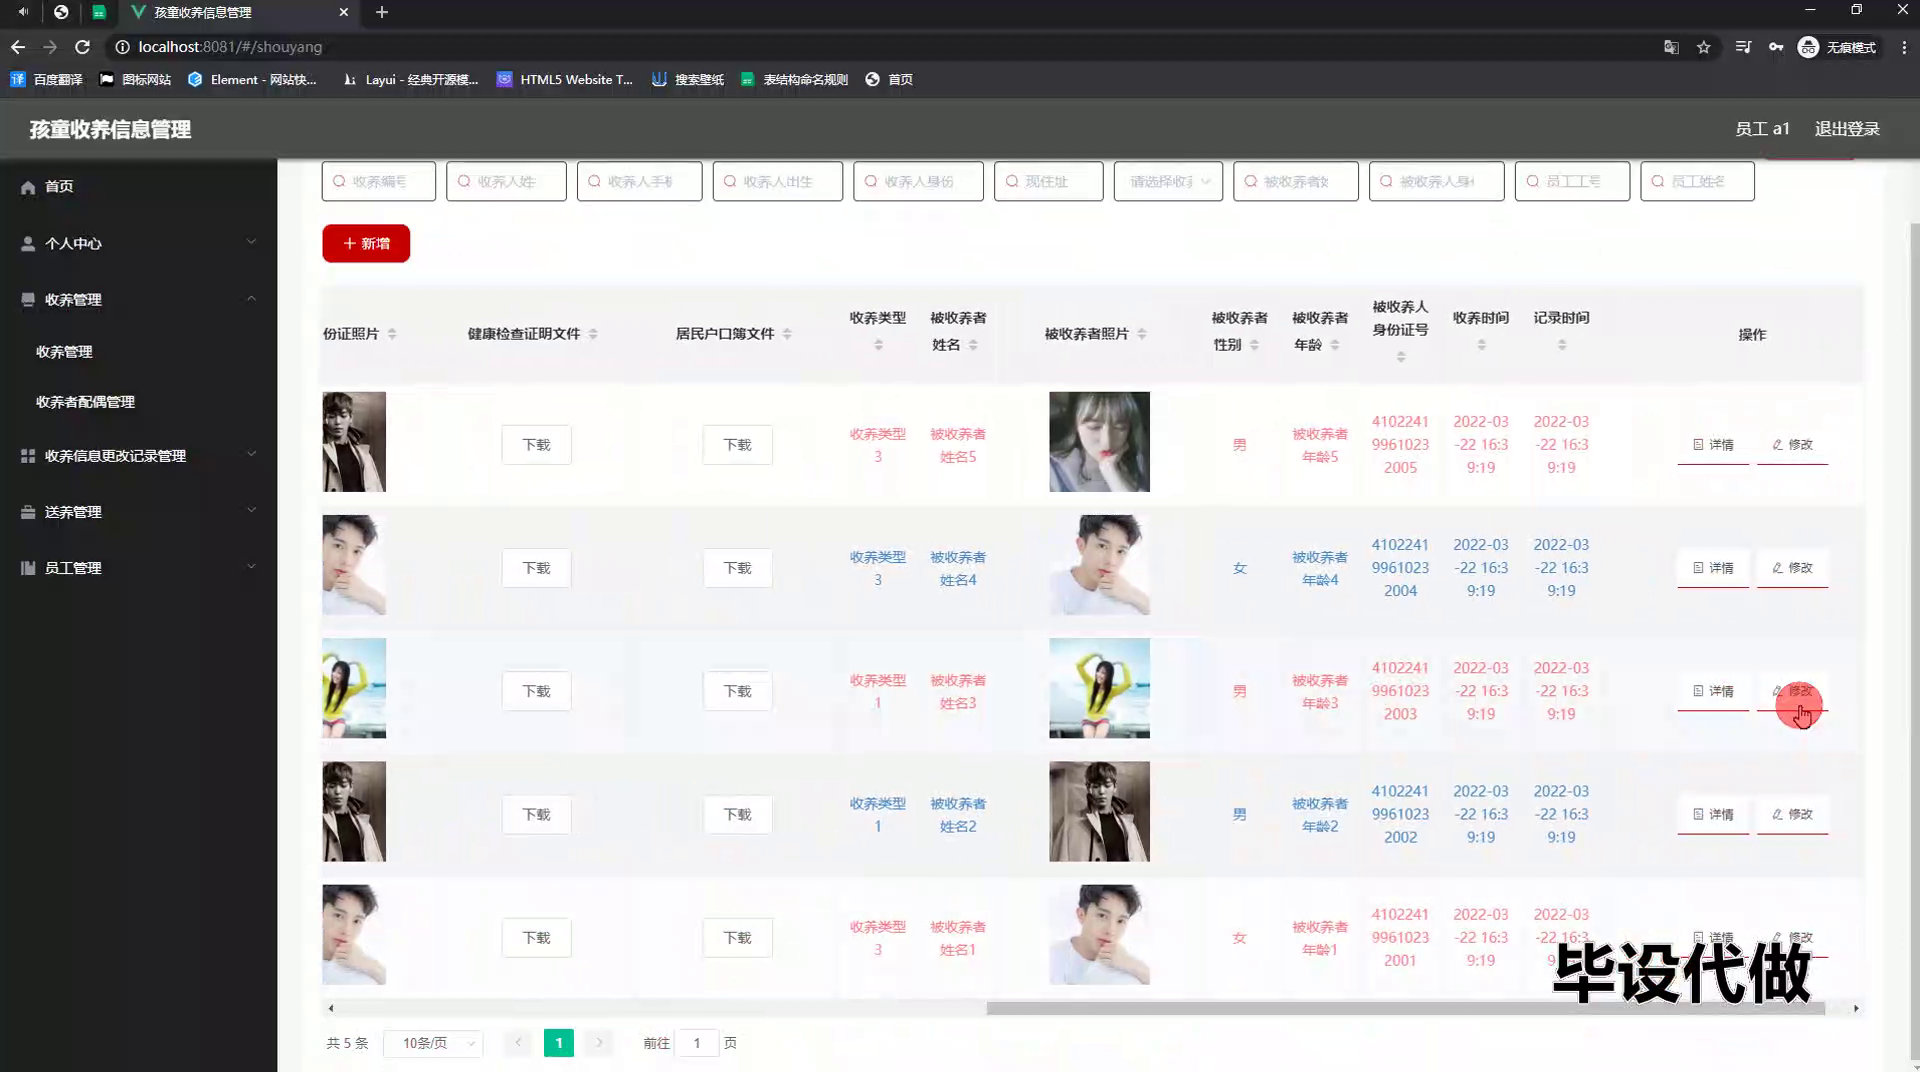Click the browser address bar URL
Viewport: 1920px width, 1072px height.
(x=230, y=47)
